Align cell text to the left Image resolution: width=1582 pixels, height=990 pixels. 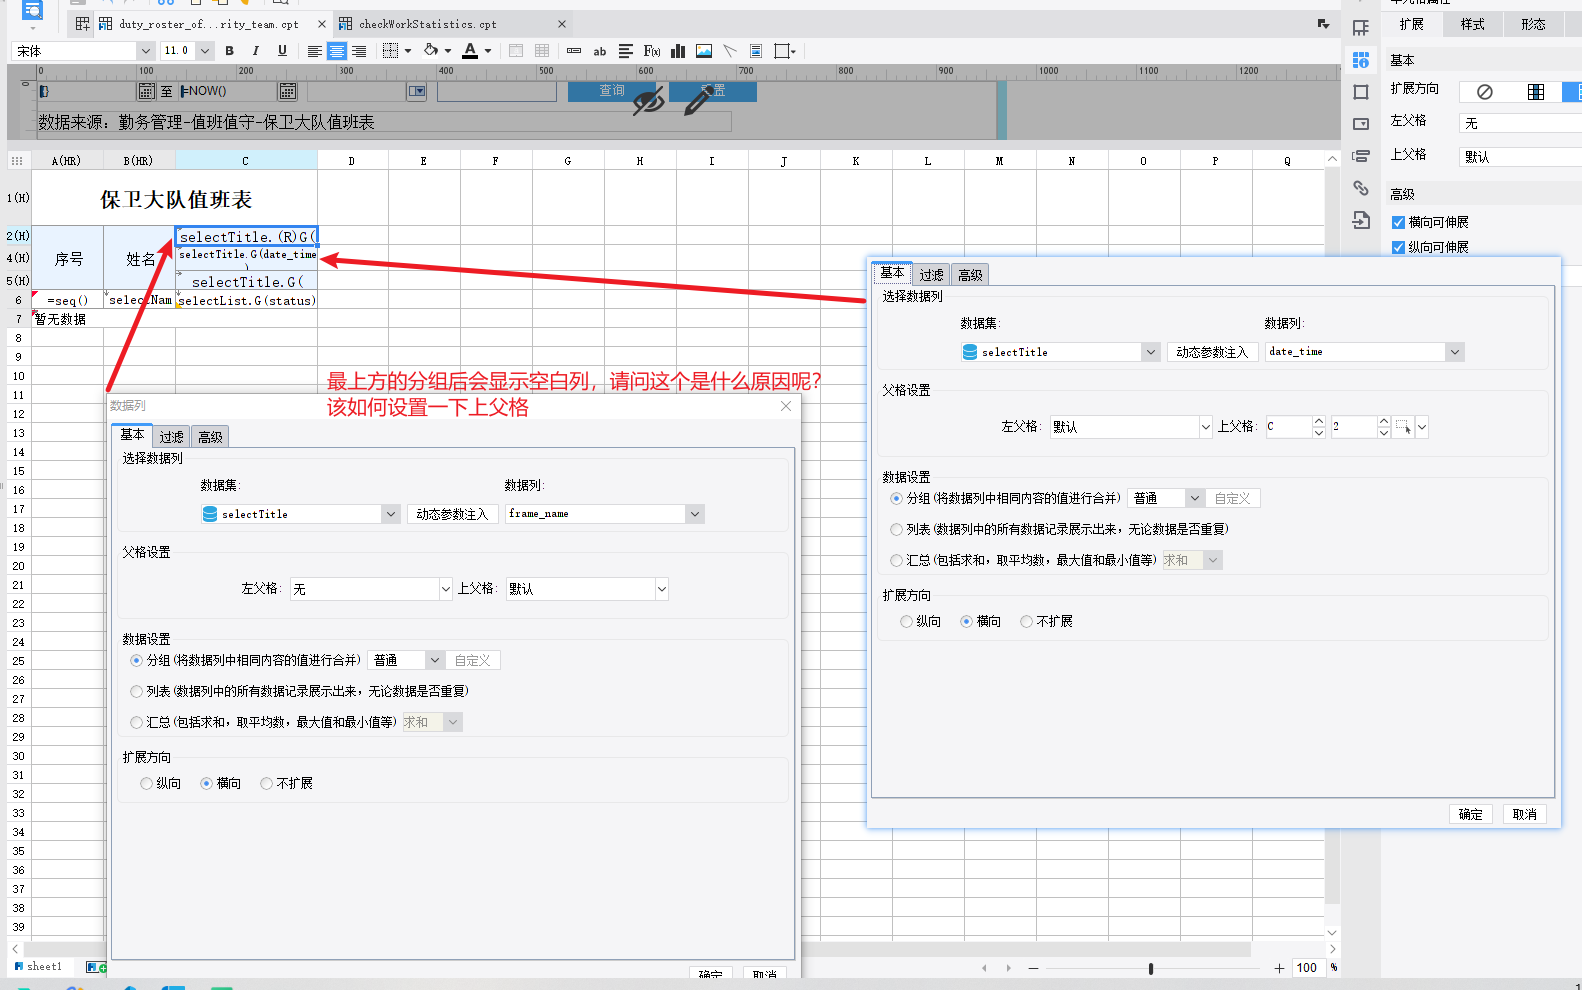click(x=314, y=51)
